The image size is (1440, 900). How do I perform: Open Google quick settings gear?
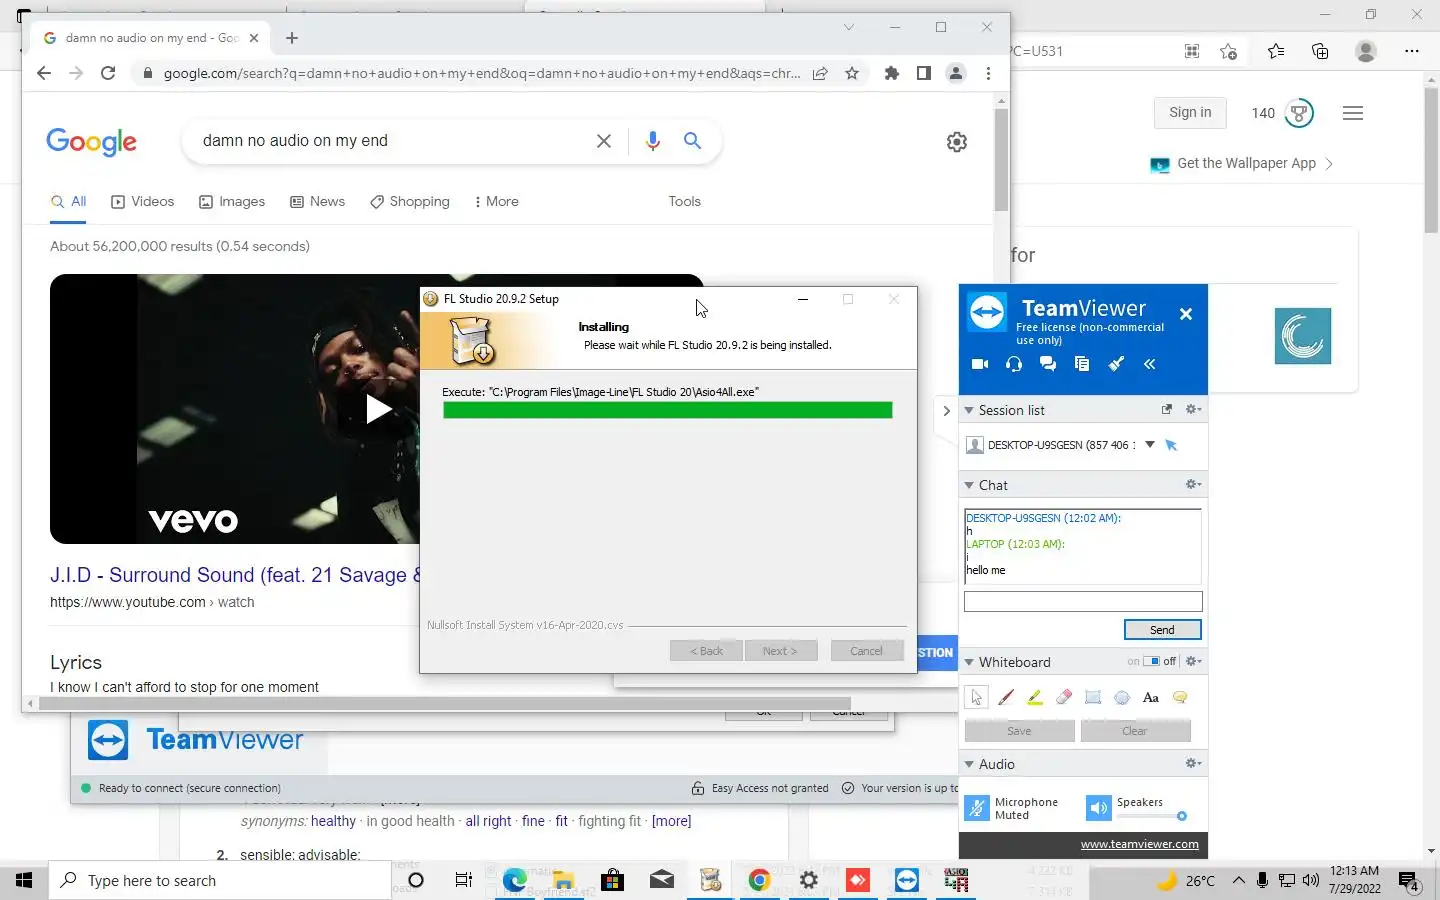pos(957,142)
